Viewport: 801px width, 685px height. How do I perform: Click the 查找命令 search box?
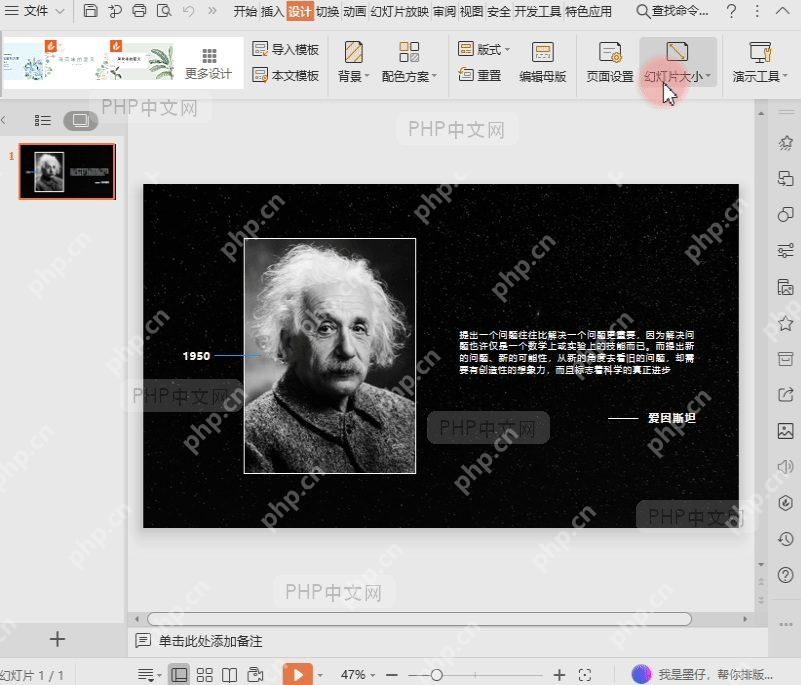click(x=673, y=11)
